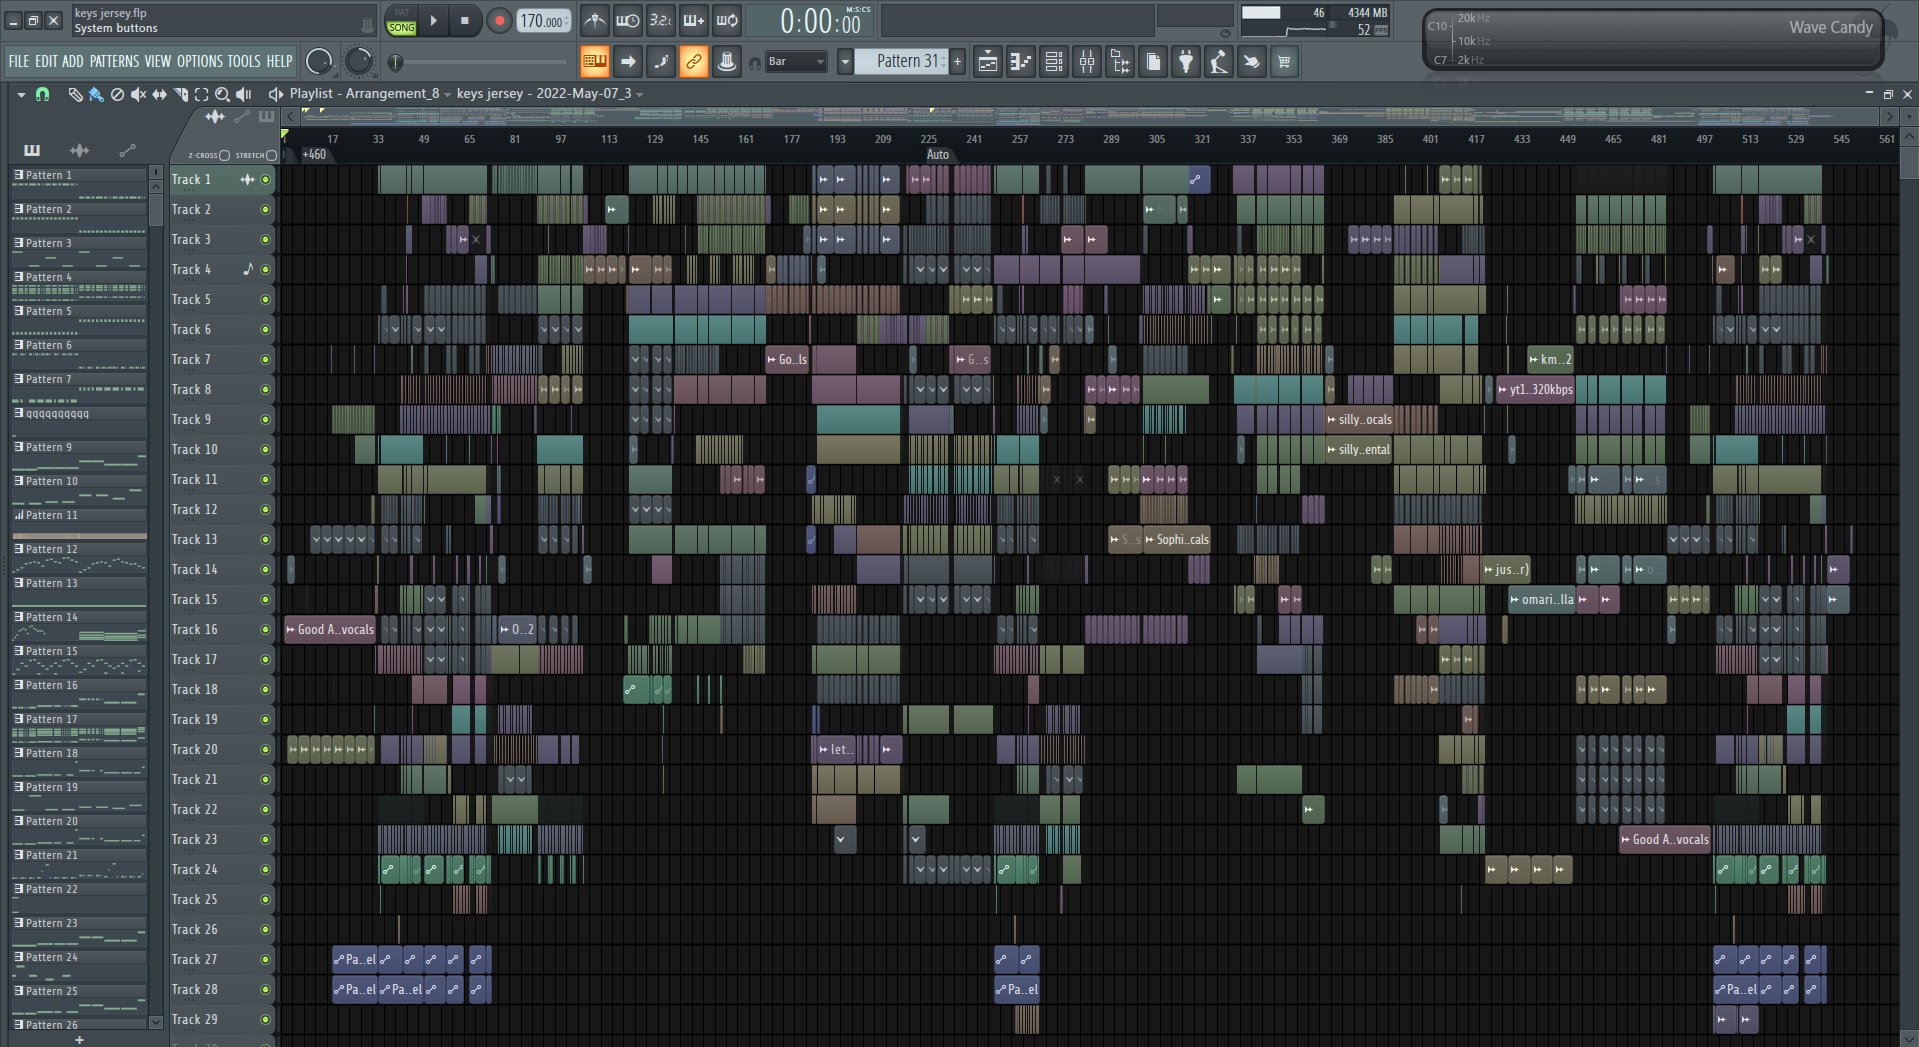
Task: Open the Playlist options menu arrow
Action: 20,94
